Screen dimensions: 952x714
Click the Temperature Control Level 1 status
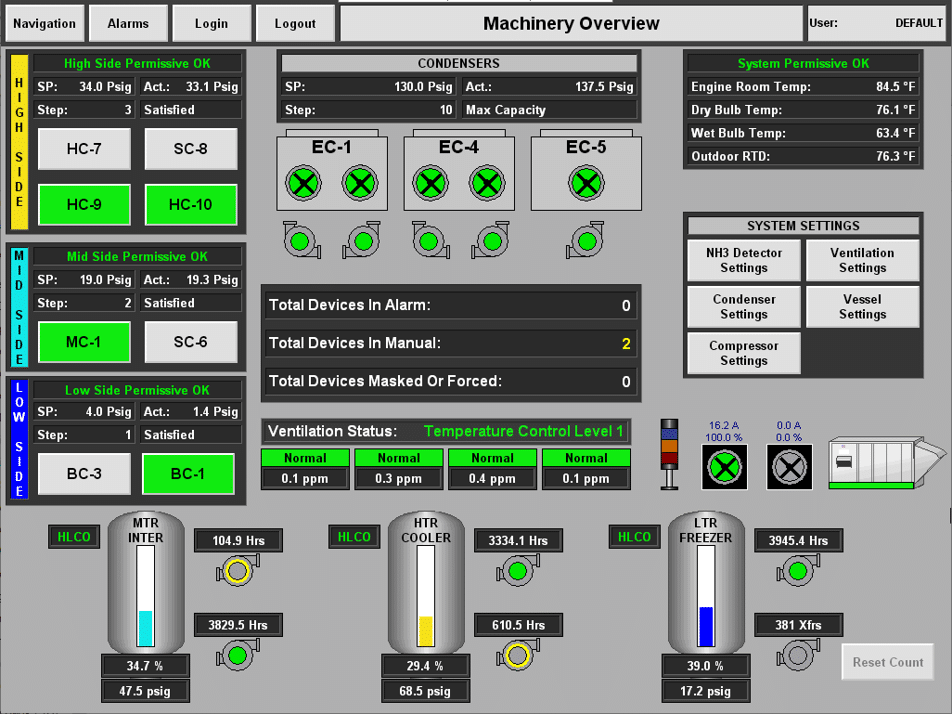click(523, 431)
